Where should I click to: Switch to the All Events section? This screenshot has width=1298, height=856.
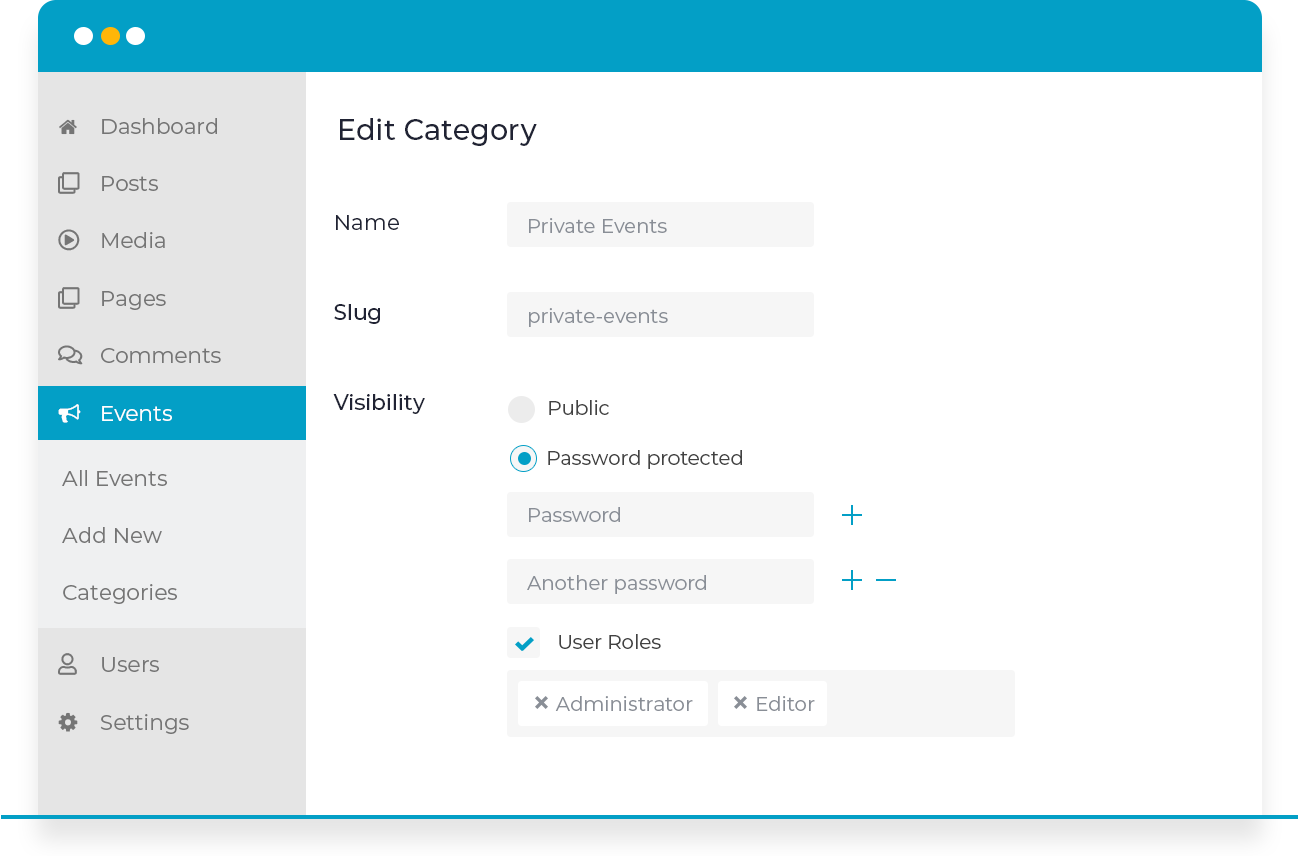pyautogui.click(x=114, y=478)
